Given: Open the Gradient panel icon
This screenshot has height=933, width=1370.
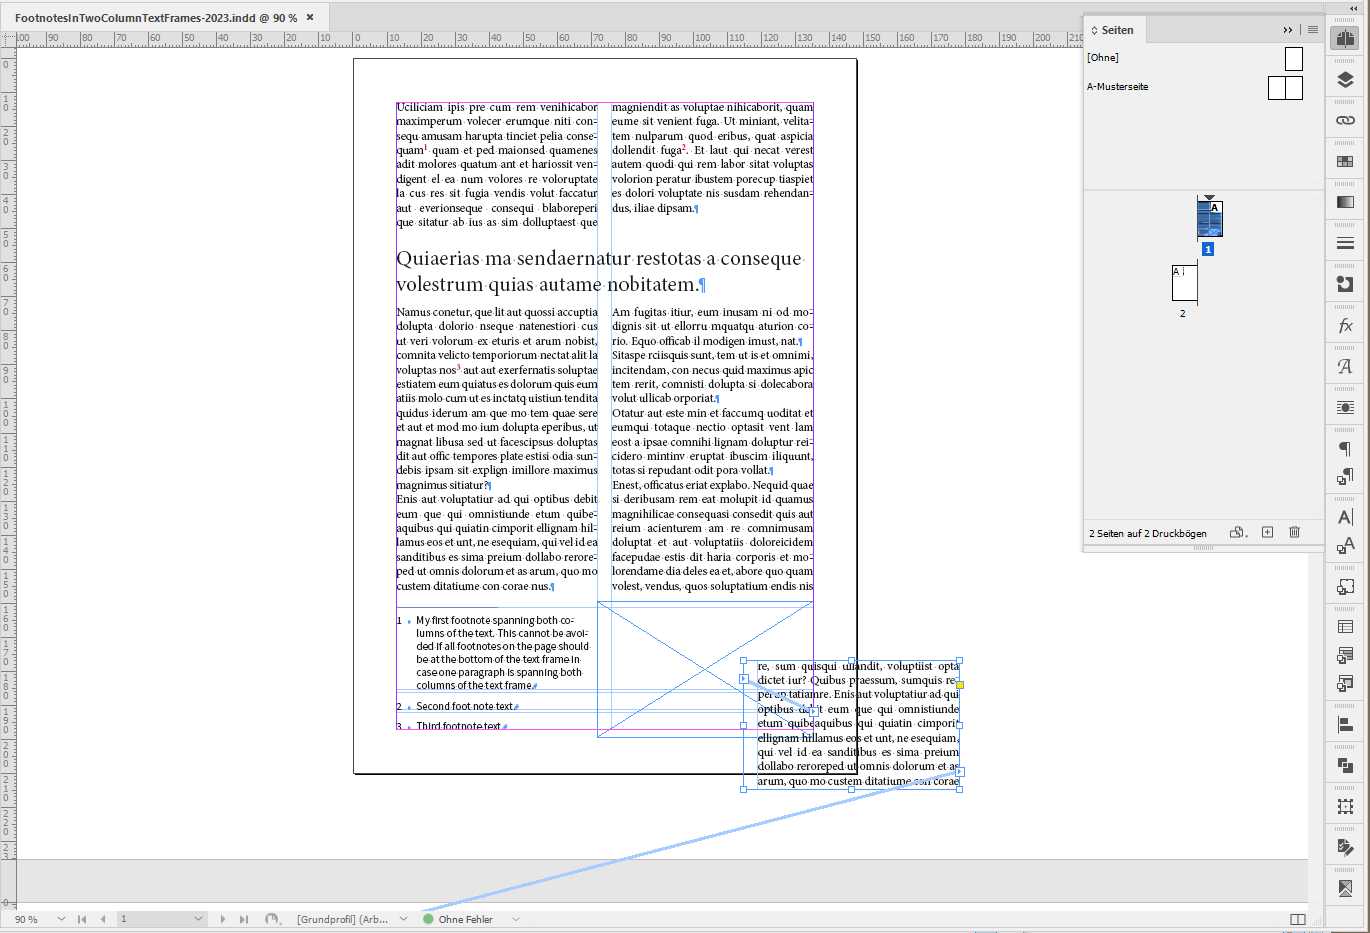Looking at the screenshot, I should pos(1345,200).
